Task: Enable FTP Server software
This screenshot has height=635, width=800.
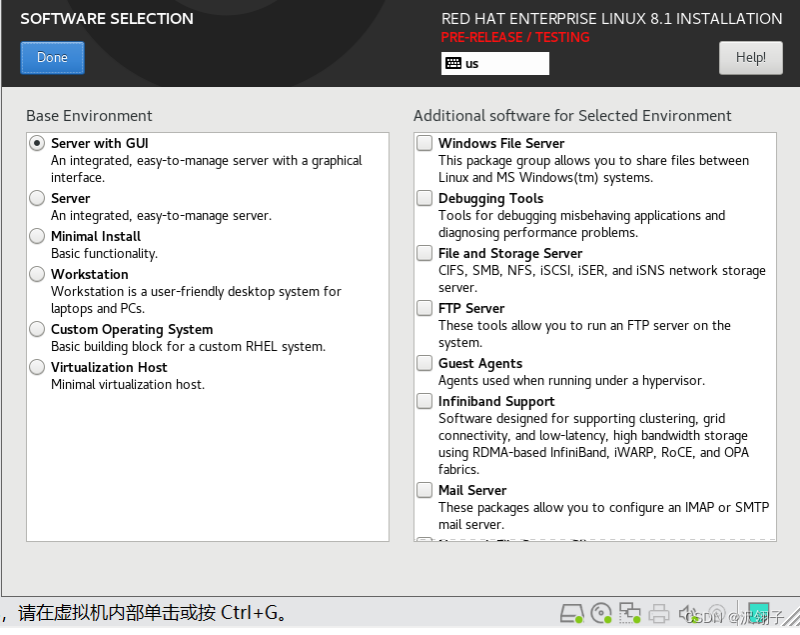Action: pyautogui.click(x=423, y=308)
